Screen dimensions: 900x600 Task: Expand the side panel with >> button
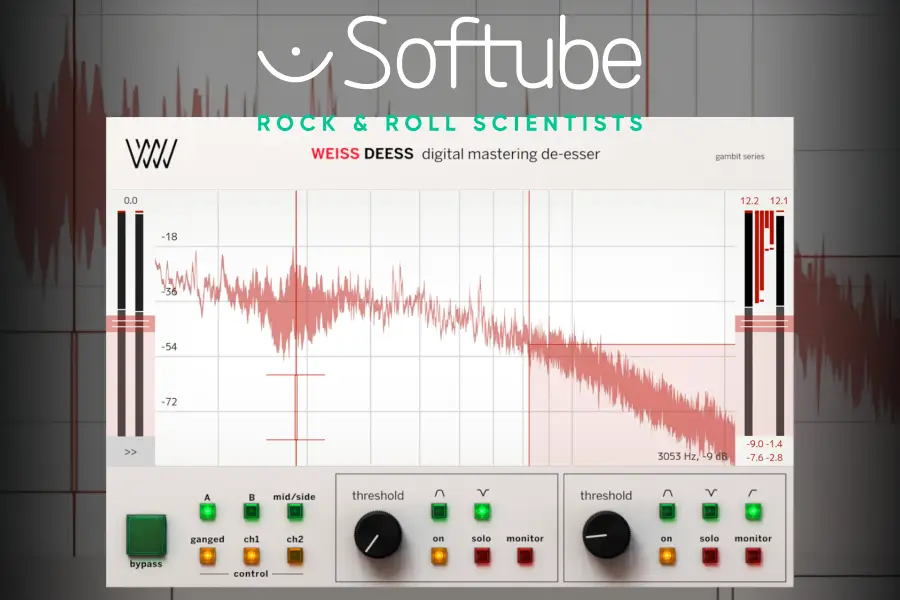pos(130,452)
